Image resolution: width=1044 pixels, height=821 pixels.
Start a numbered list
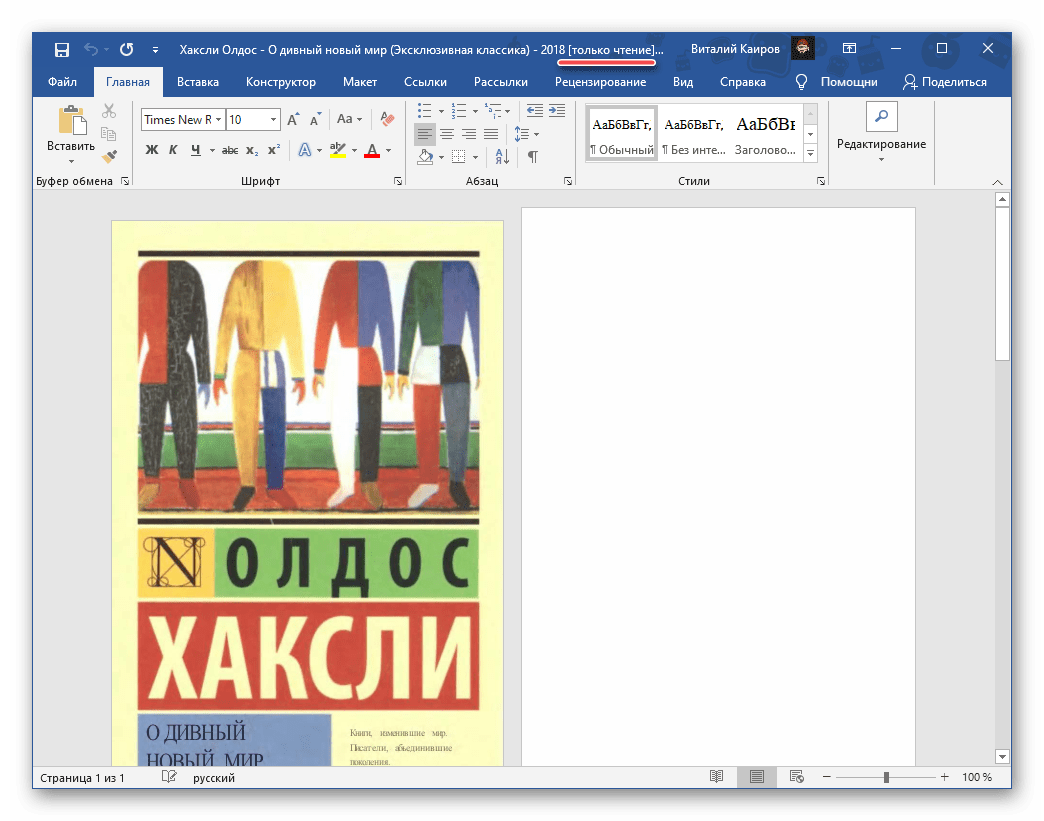click(459, 111)
